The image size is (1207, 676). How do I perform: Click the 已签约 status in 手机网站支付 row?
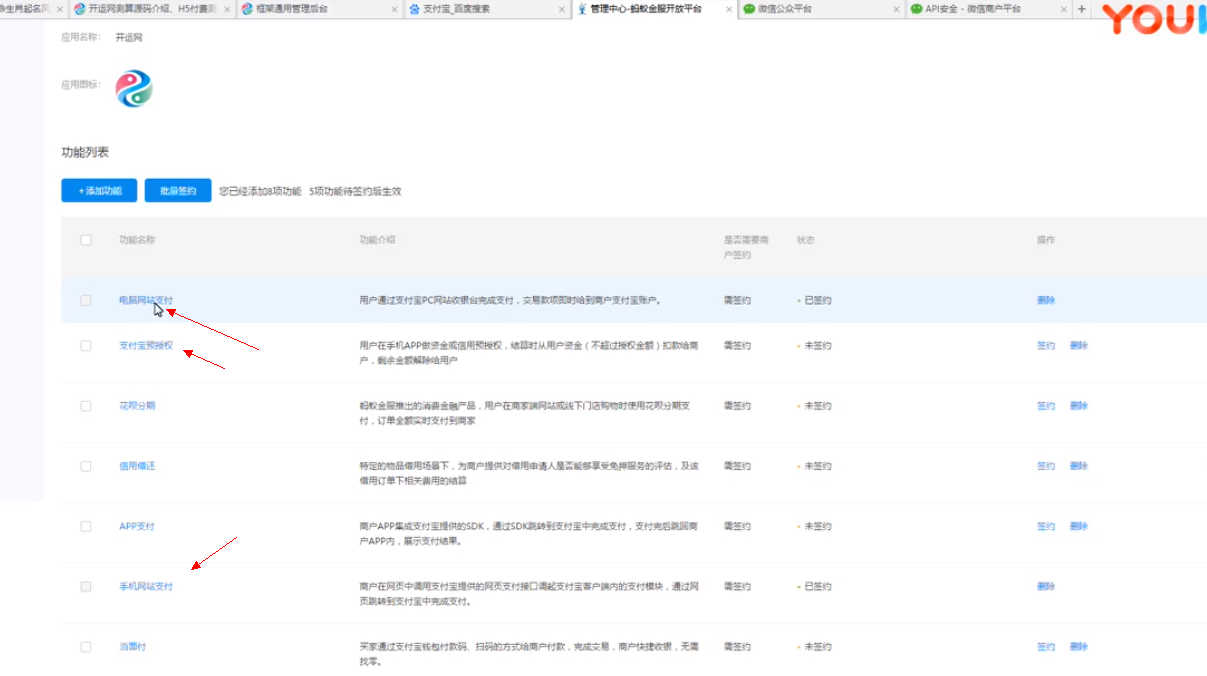(817, 586)
